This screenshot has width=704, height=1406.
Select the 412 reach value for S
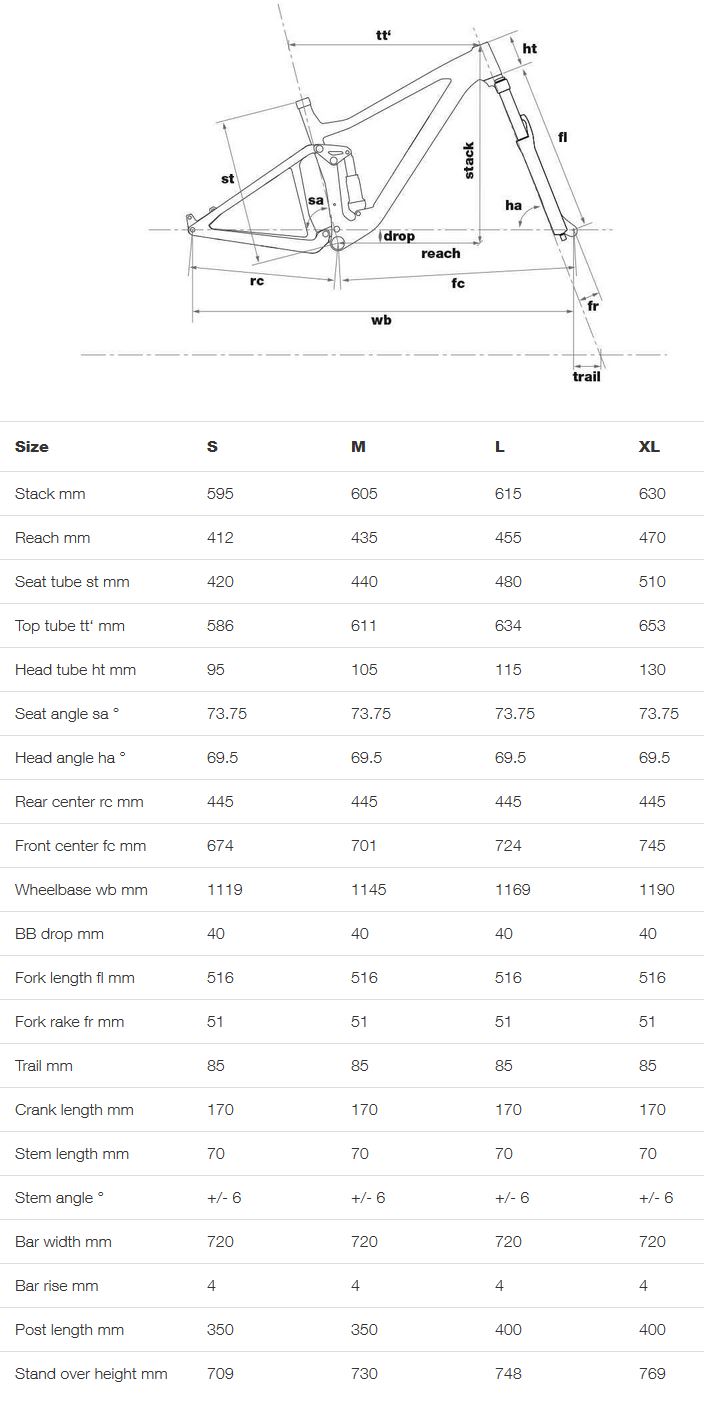click(x=220, y=538)
